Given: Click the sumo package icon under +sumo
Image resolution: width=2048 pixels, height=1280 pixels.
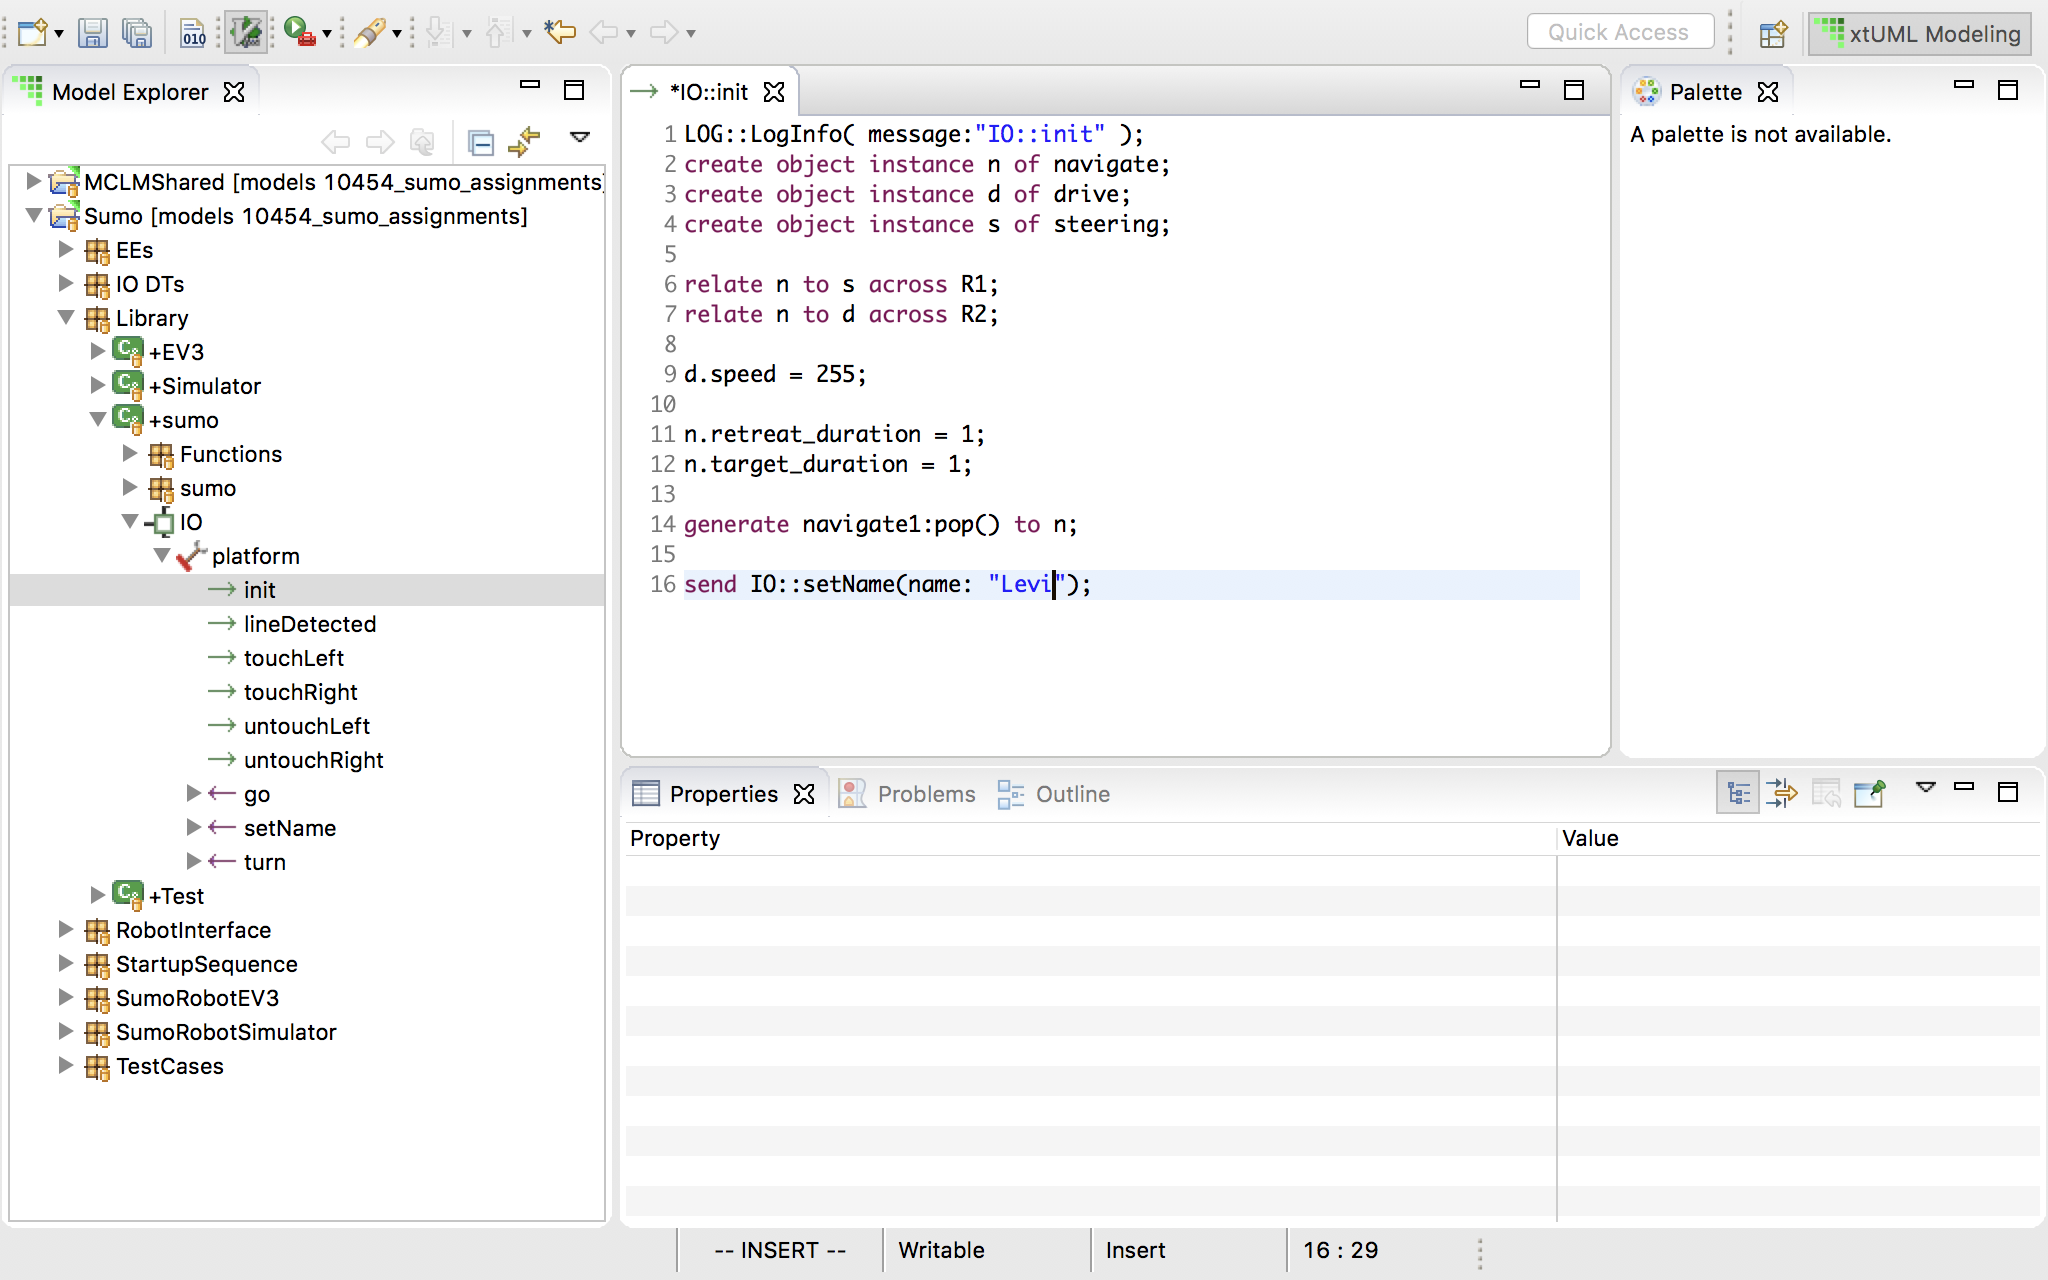Looking at the screenshot, I should (161, 488).
